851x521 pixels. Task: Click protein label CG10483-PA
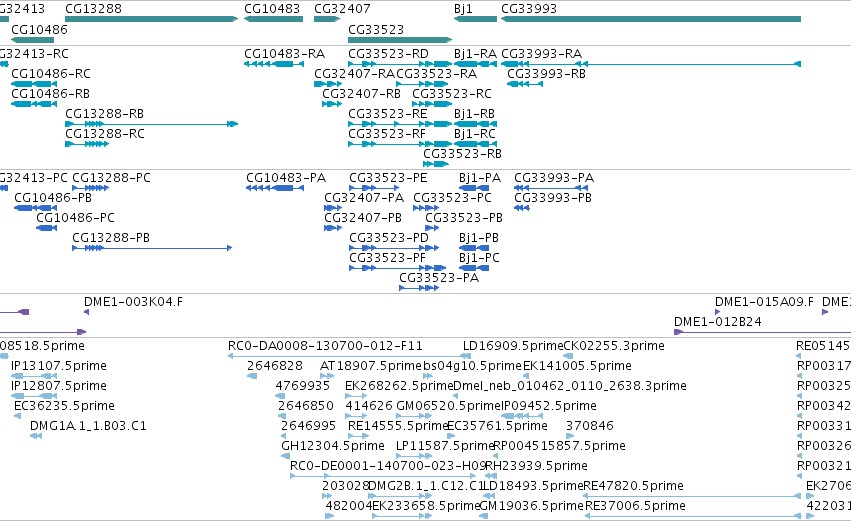click(x=286, y=178)
